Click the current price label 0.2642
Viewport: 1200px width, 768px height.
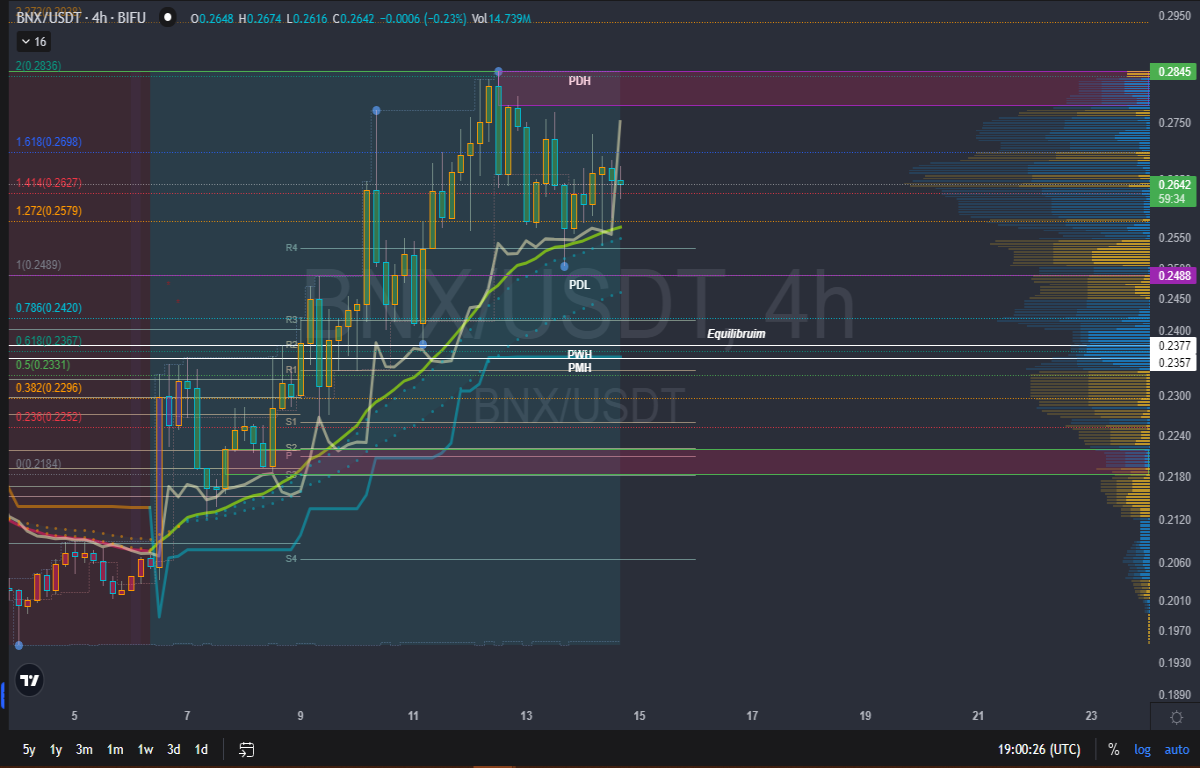point(1174,184)
